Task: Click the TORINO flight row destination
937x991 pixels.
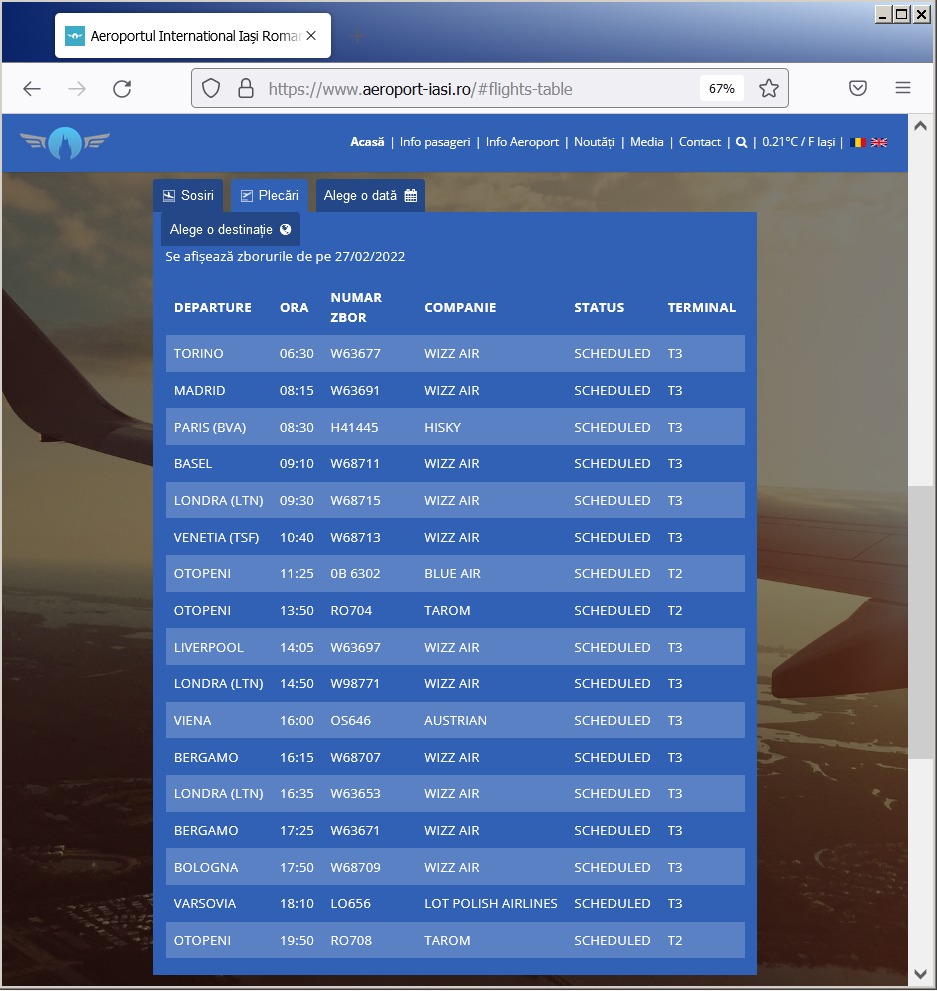Action: tap(198, 353)
